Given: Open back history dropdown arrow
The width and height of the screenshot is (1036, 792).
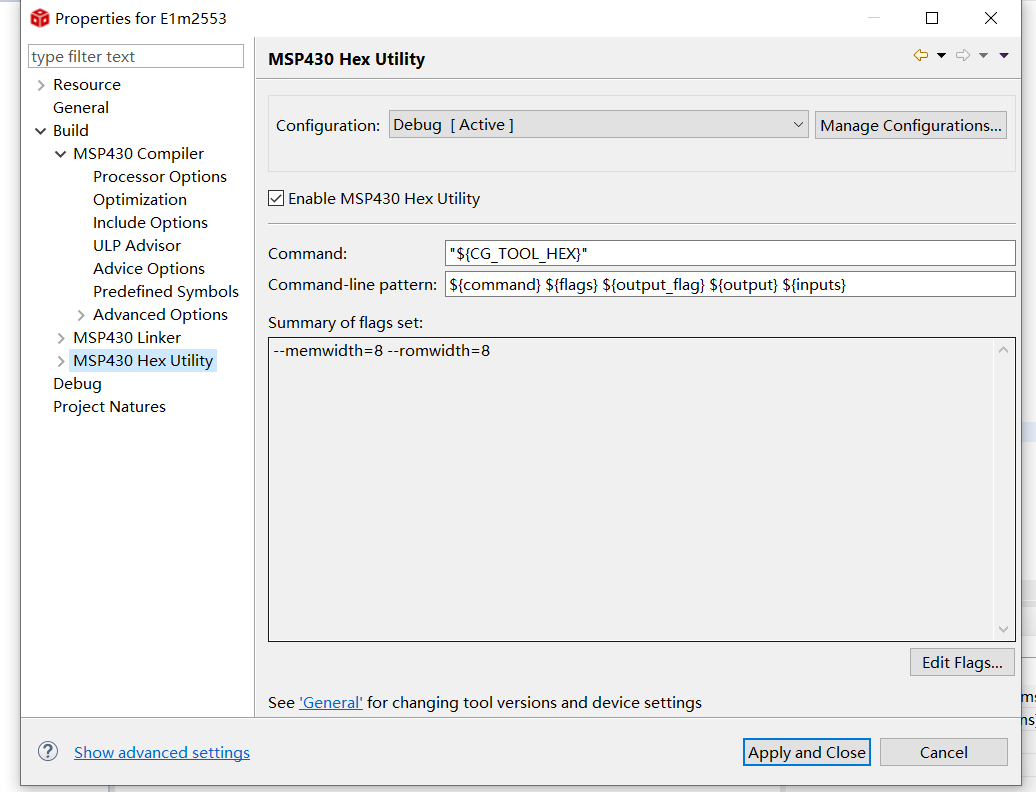Looking at the screenshot, I should click(x=941, y=55).
